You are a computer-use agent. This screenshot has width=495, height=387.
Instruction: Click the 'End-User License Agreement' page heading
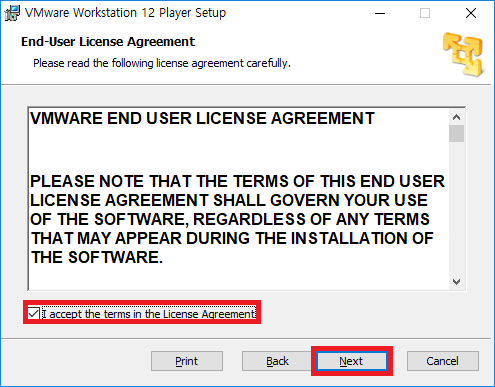108,42
